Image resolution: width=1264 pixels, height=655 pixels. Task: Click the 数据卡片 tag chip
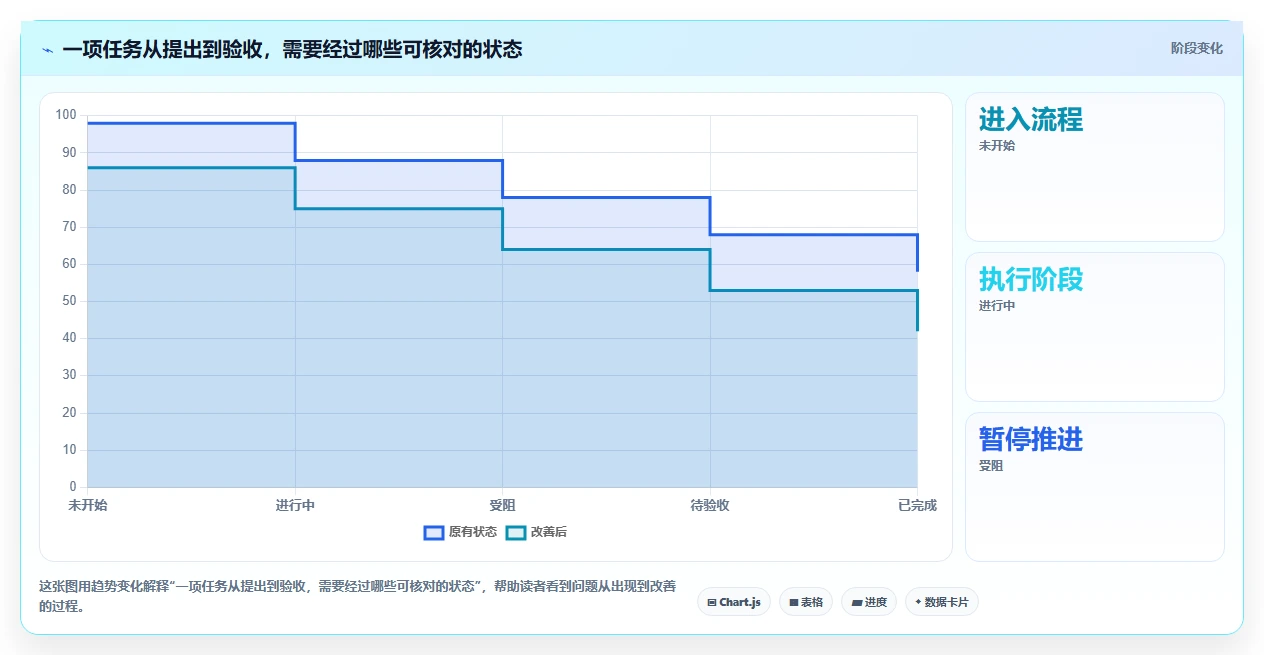tap(941, 602)
